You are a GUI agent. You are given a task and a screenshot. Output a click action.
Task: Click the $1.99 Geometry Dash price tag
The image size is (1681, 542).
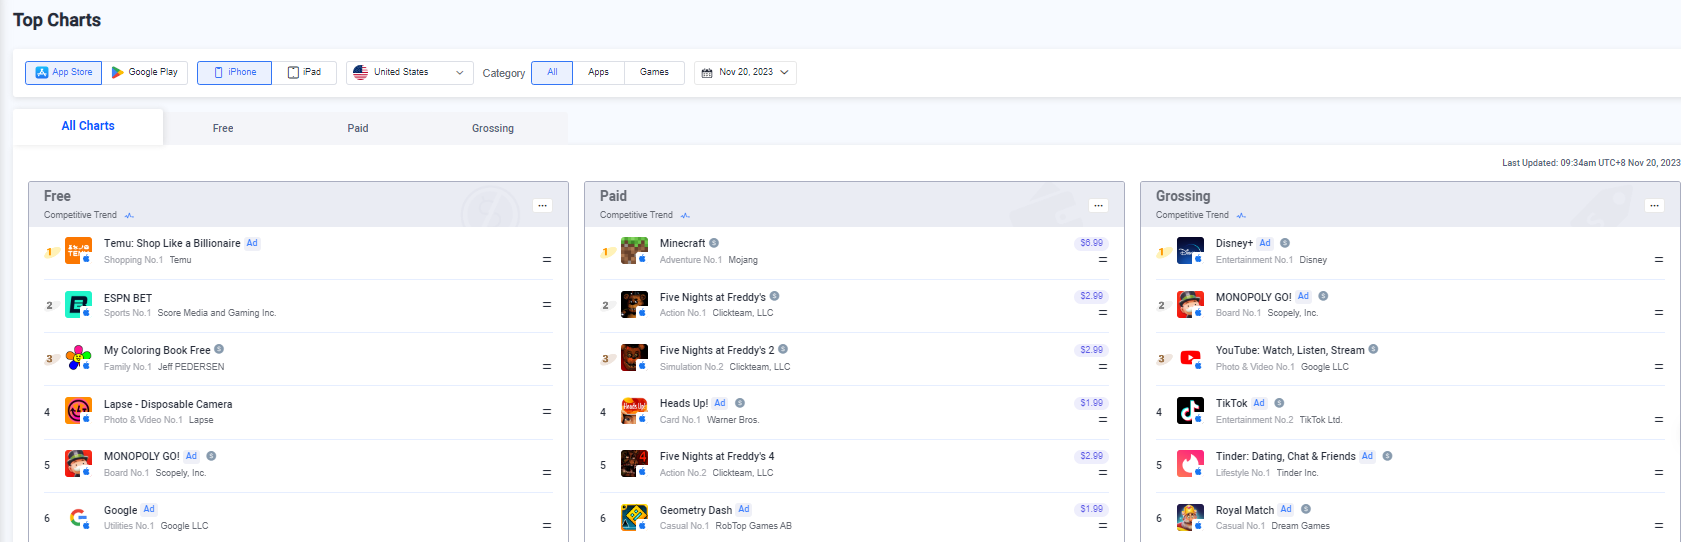point(1091,509)
